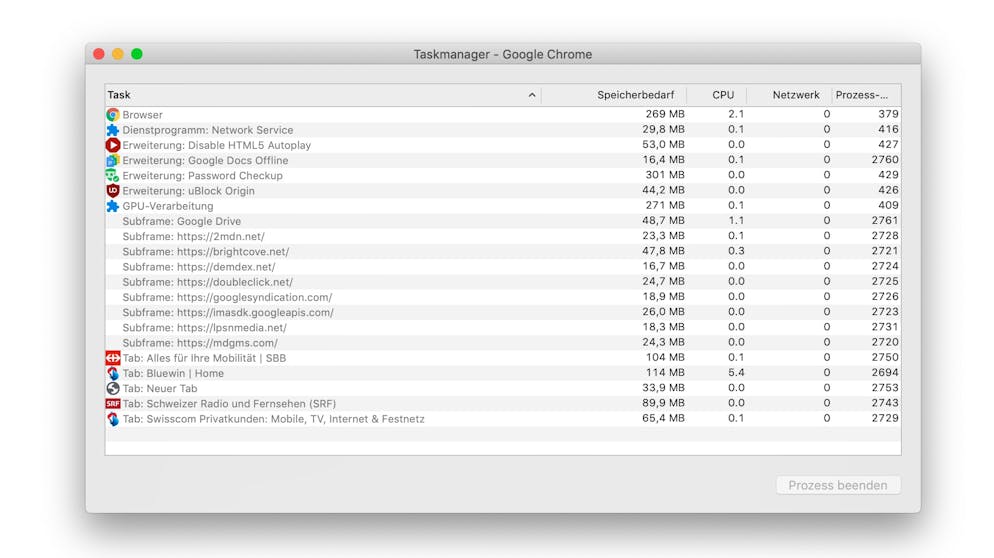The height and width of the screenshot is (558, 994).
Task: Click the 89,9 MB memory value
Action: [x=663, y=403]
